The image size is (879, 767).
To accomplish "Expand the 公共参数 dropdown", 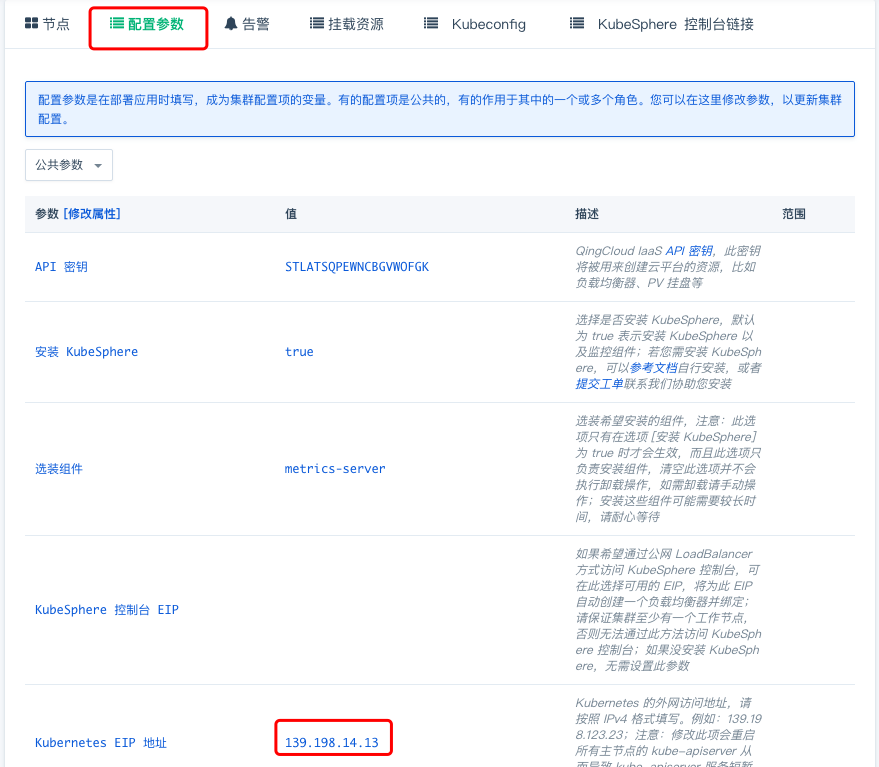I will tap(69, 165).
